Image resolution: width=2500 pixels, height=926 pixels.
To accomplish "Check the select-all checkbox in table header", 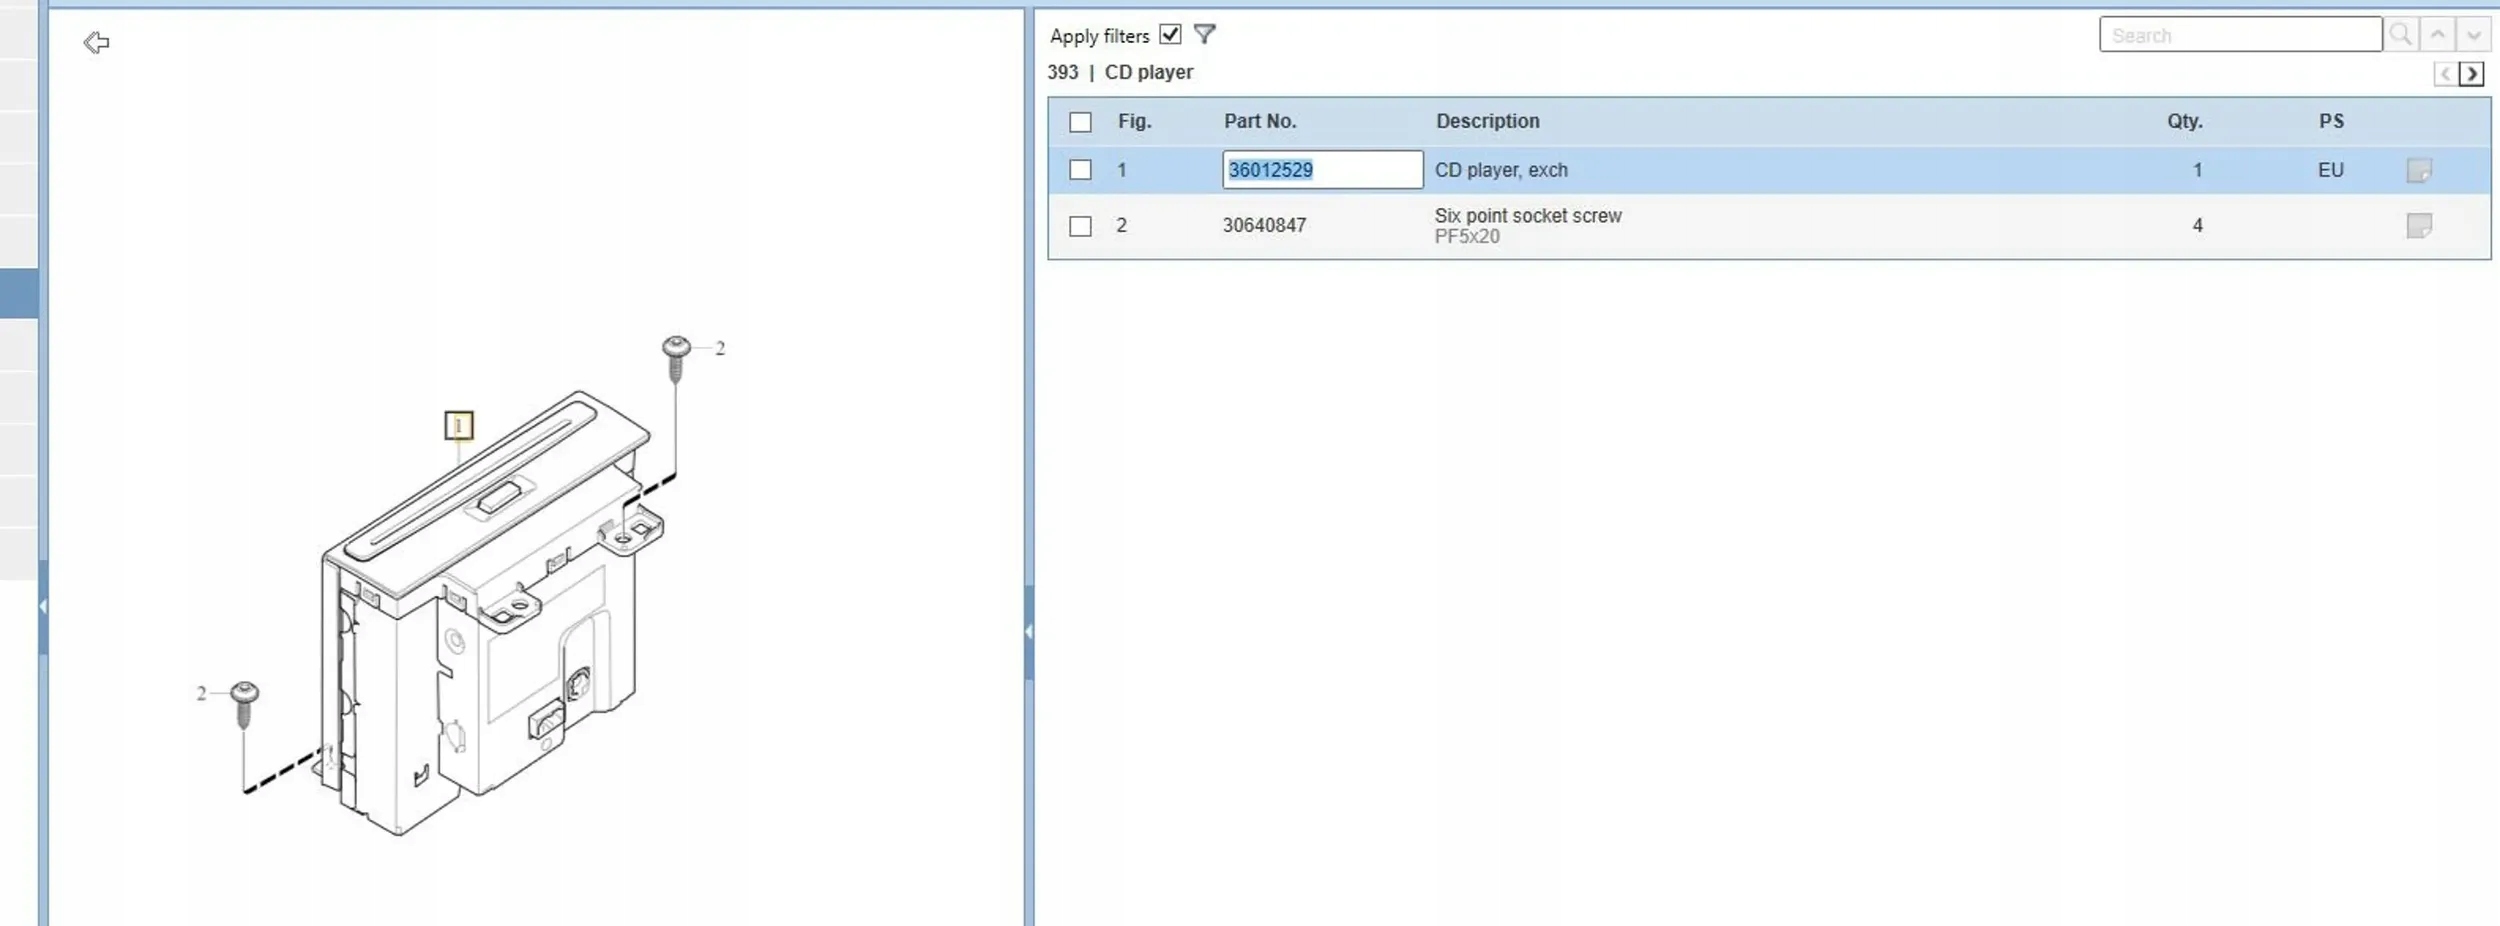I will coord(1080,122).
